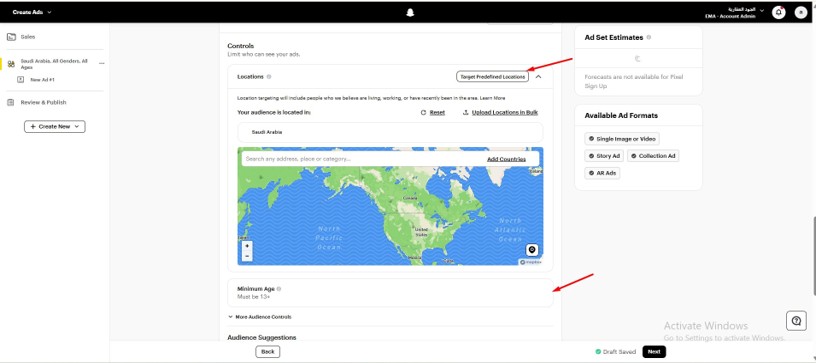
Task: Click the AR Ads checkmark icon
Action: [591, 173]
